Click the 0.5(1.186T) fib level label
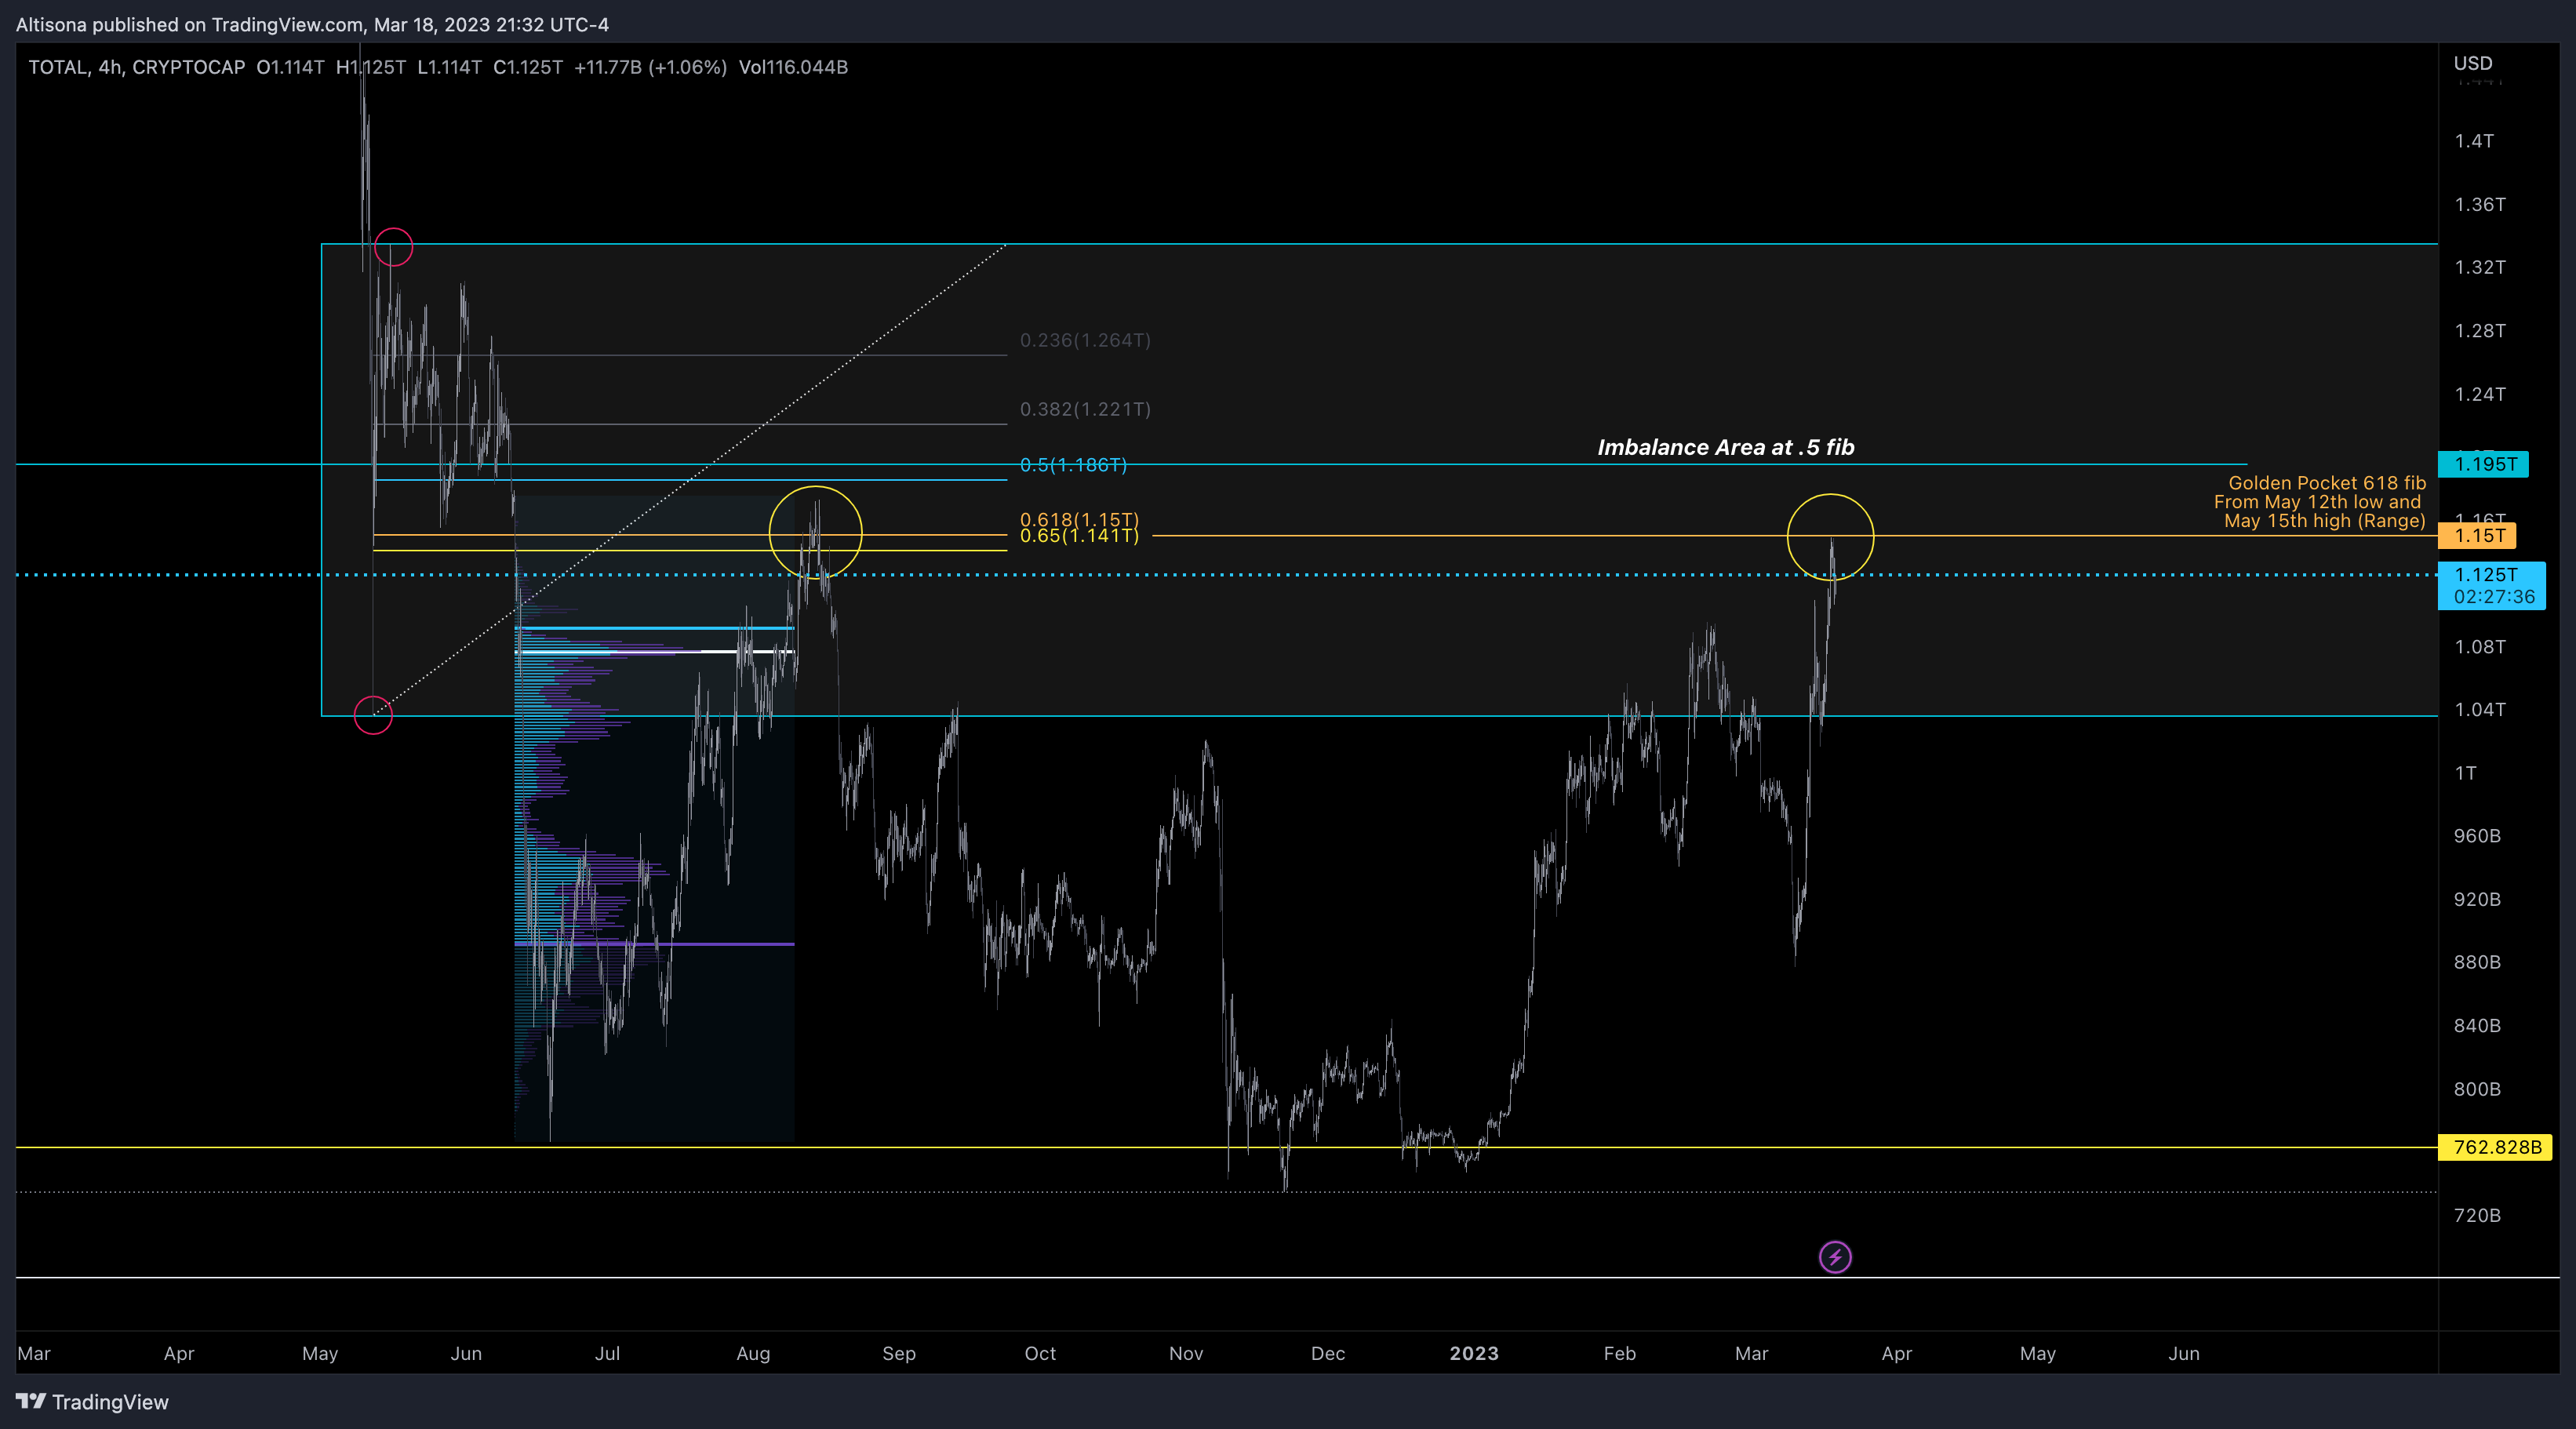Viewport: 2576px width, 1429px height. tap(1073, 465)
